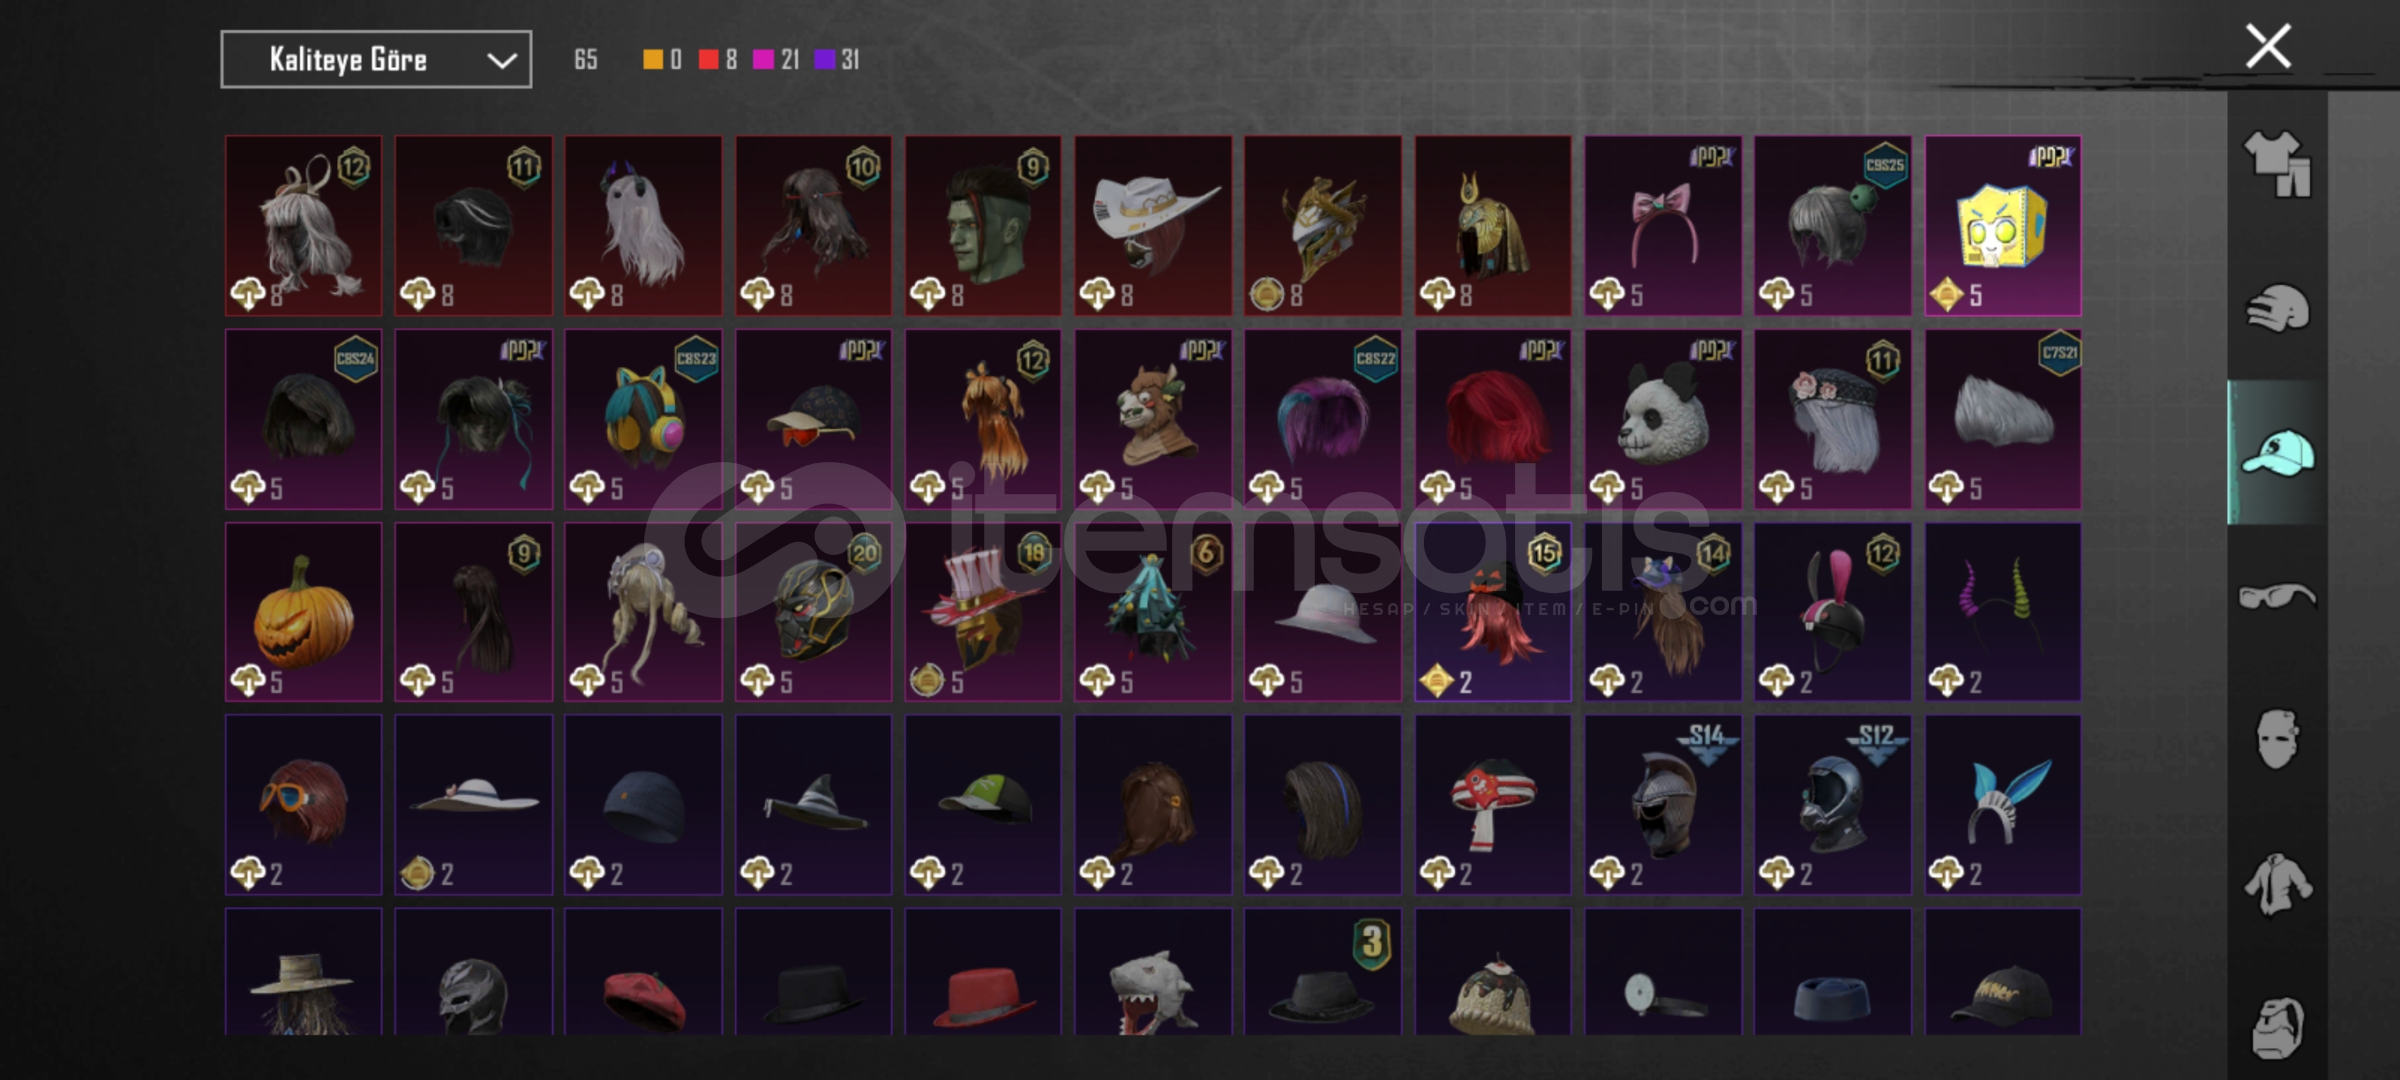Select the jack-o-lantern pumpkin head item
Image resolution: width=2400 pixels, height=1080 pixels.
point(303,612)
